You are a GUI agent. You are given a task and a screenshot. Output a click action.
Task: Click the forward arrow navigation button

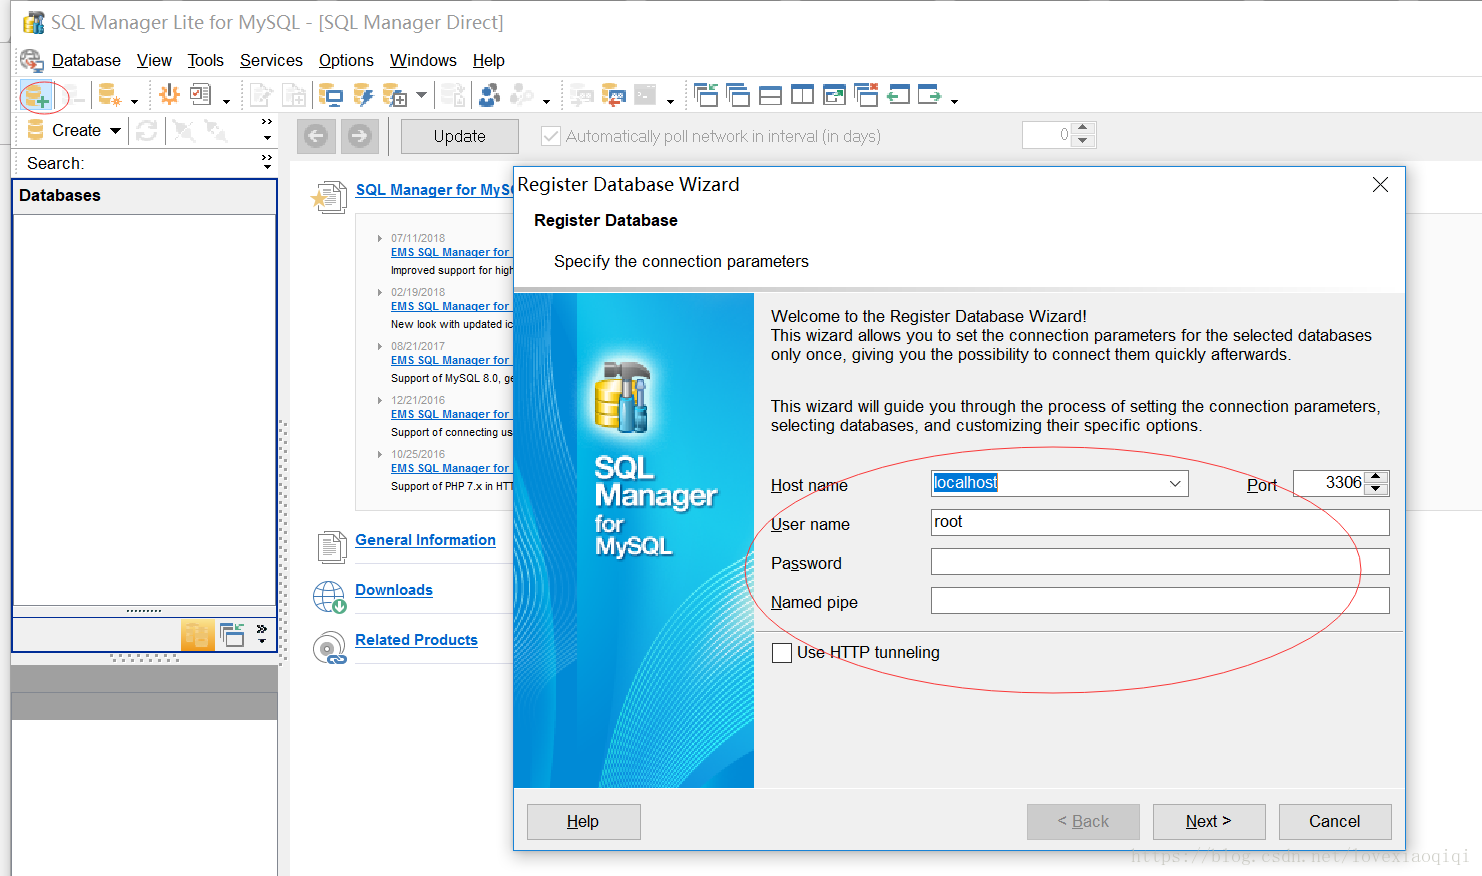[x=360, y=136]
